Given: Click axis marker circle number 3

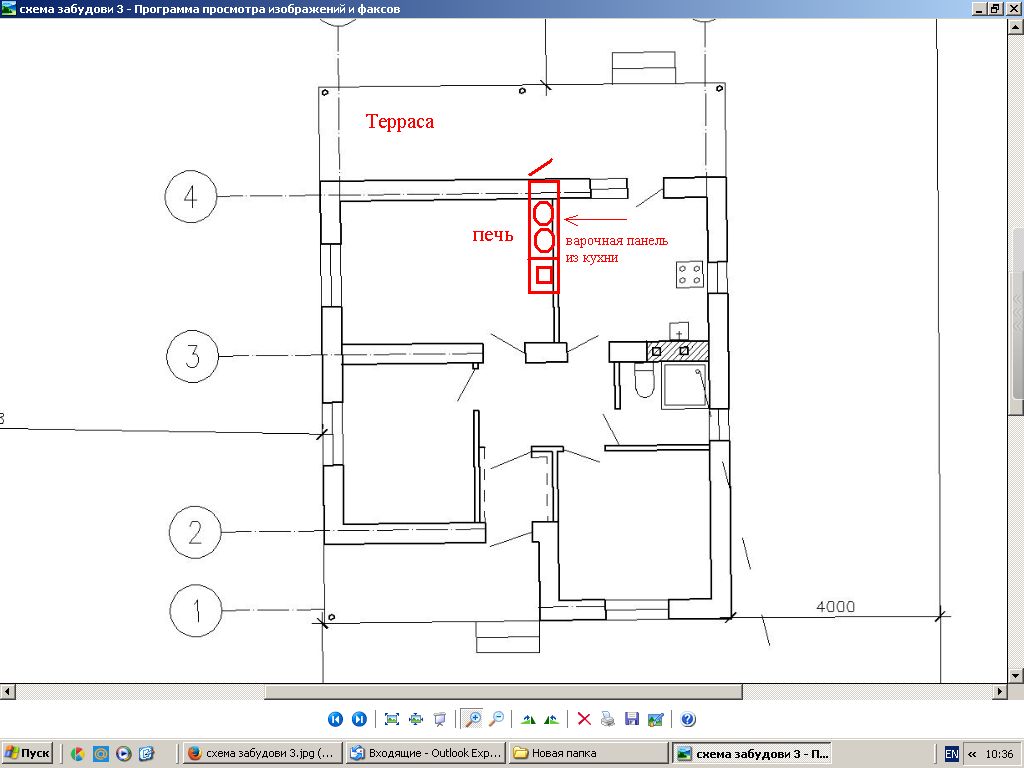Looking at the screenshot, I should [193, 357].
